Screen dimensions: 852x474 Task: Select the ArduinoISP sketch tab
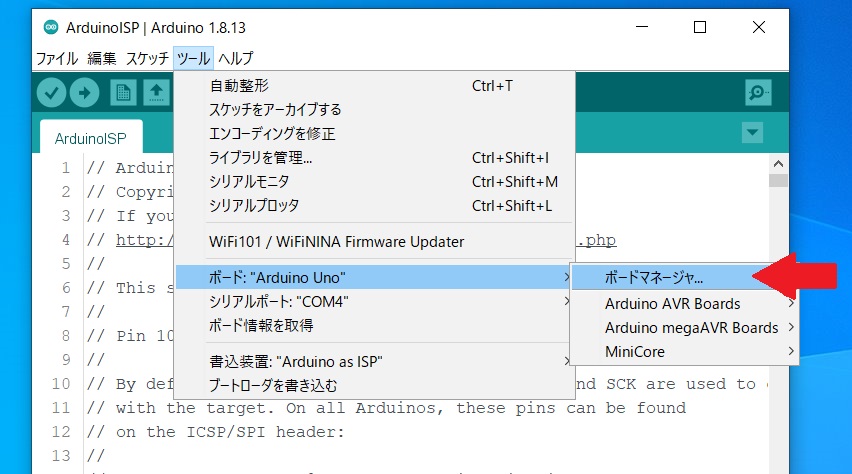tap(91, 139)
